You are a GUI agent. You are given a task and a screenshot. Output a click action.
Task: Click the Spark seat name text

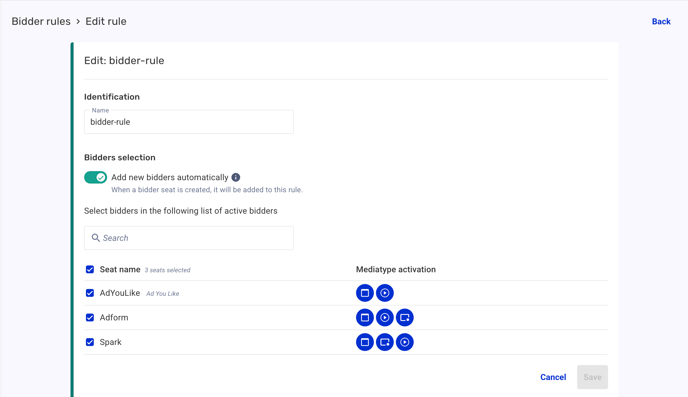pos(111,342)
